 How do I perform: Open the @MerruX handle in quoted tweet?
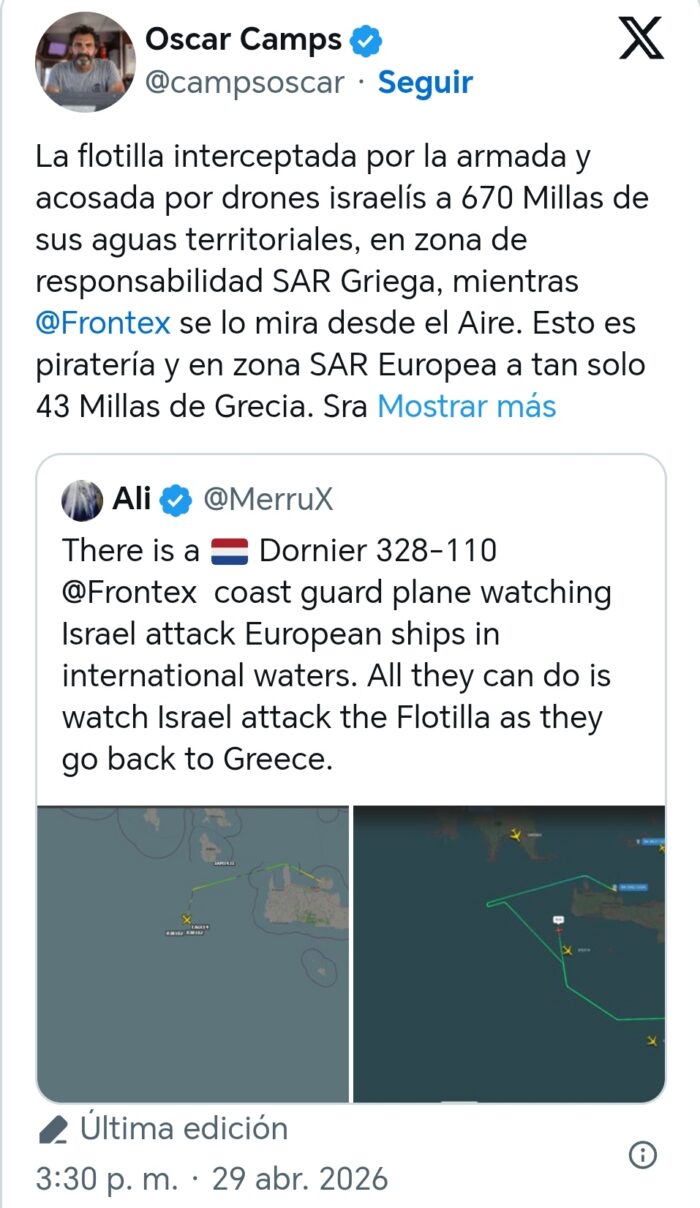point(268,500)
